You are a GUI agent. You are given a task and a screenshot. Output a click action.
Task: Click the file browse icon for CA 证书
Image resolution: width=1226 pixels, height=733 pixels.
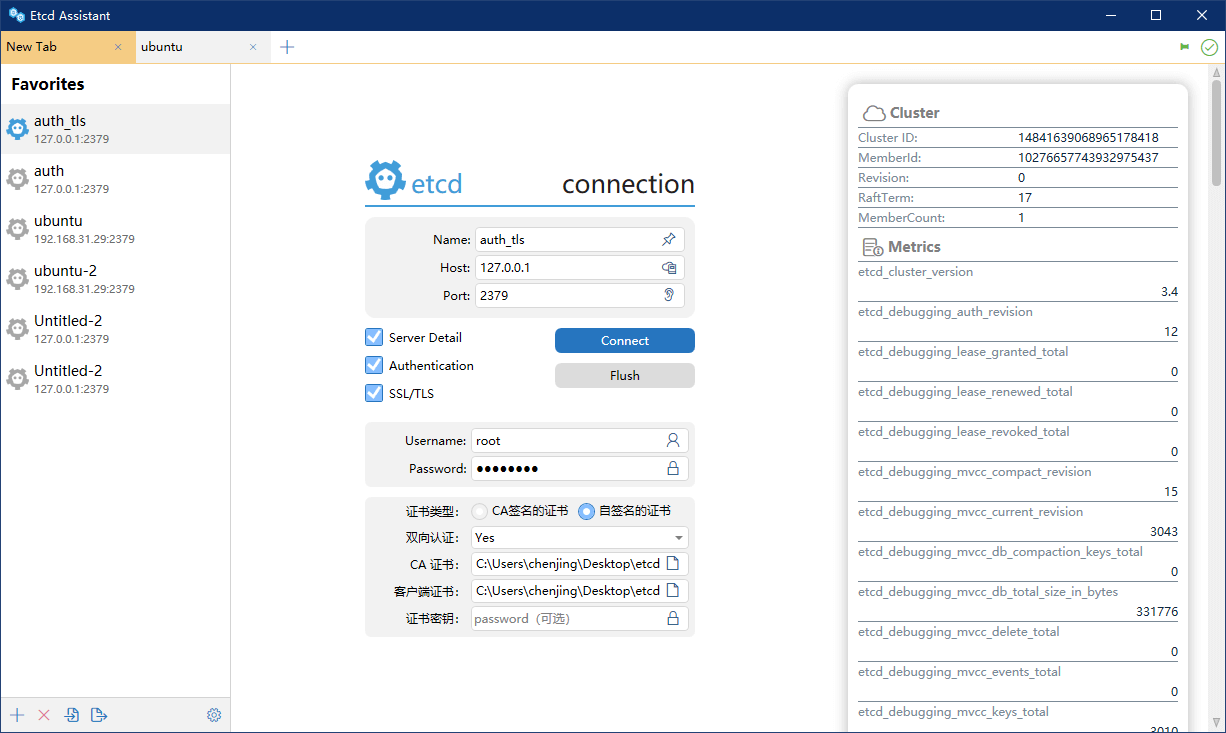tap(673, 563)
